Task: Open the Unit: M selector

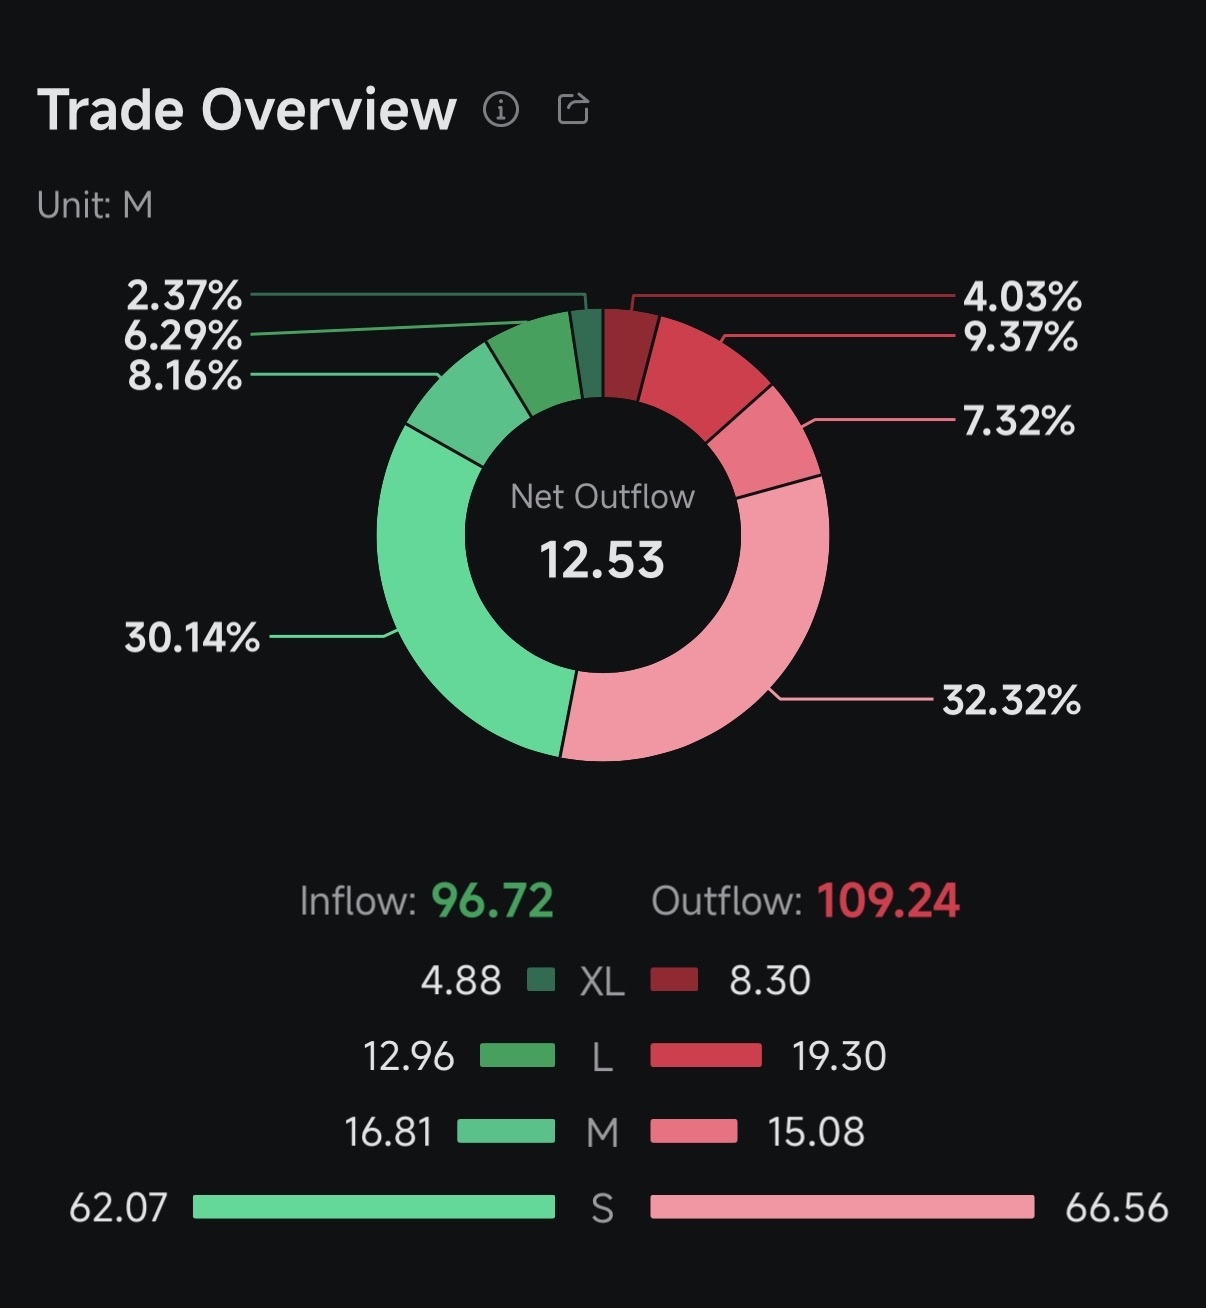Action: tap(93, 205)
